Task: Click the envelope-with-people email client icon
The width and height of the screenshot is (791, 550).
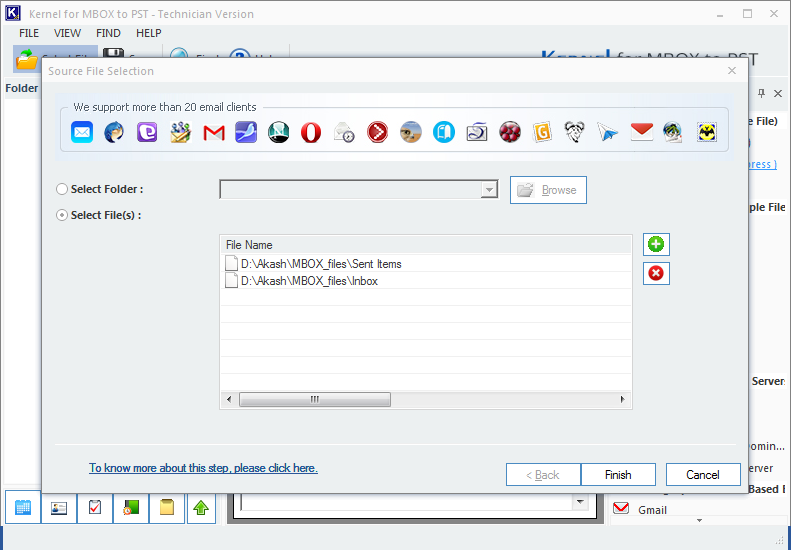Action: pyautogui.click(x=181, y=132)
